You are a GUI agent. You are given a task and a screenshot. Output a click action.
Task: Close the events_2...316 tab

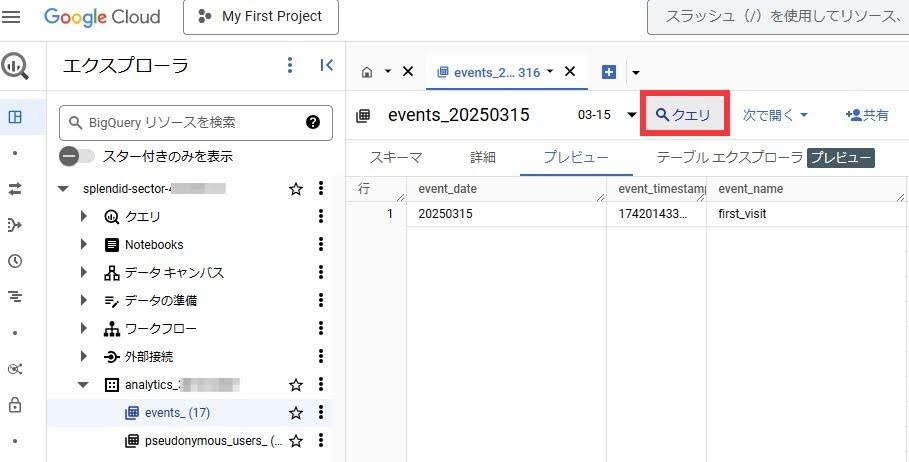570,71
